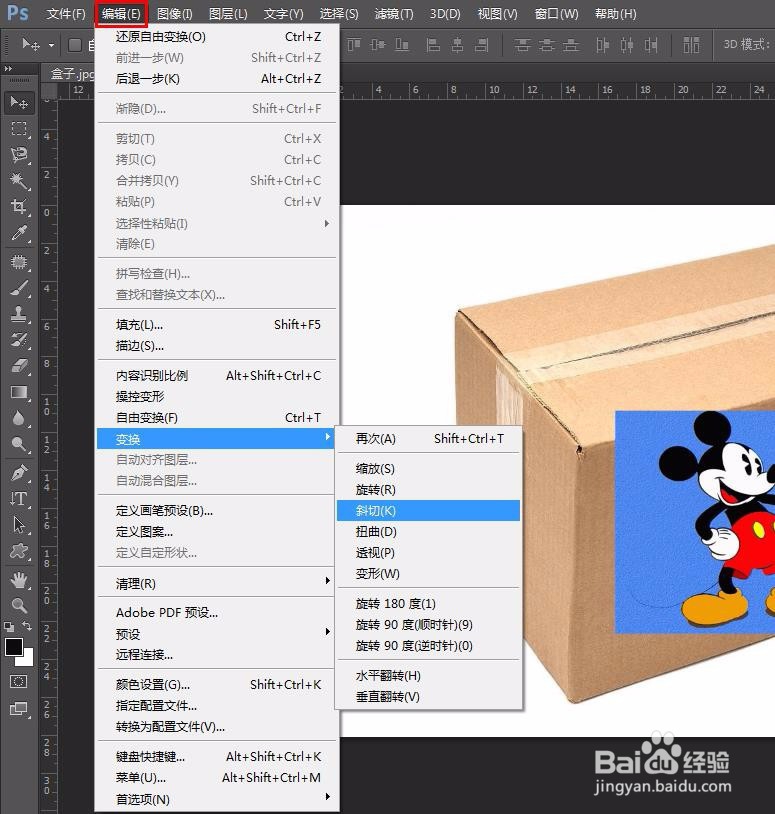Select the Move tool in toolbox
This screenshot has width=775, height=814.
pyautogui.click(x=19, y=102)
